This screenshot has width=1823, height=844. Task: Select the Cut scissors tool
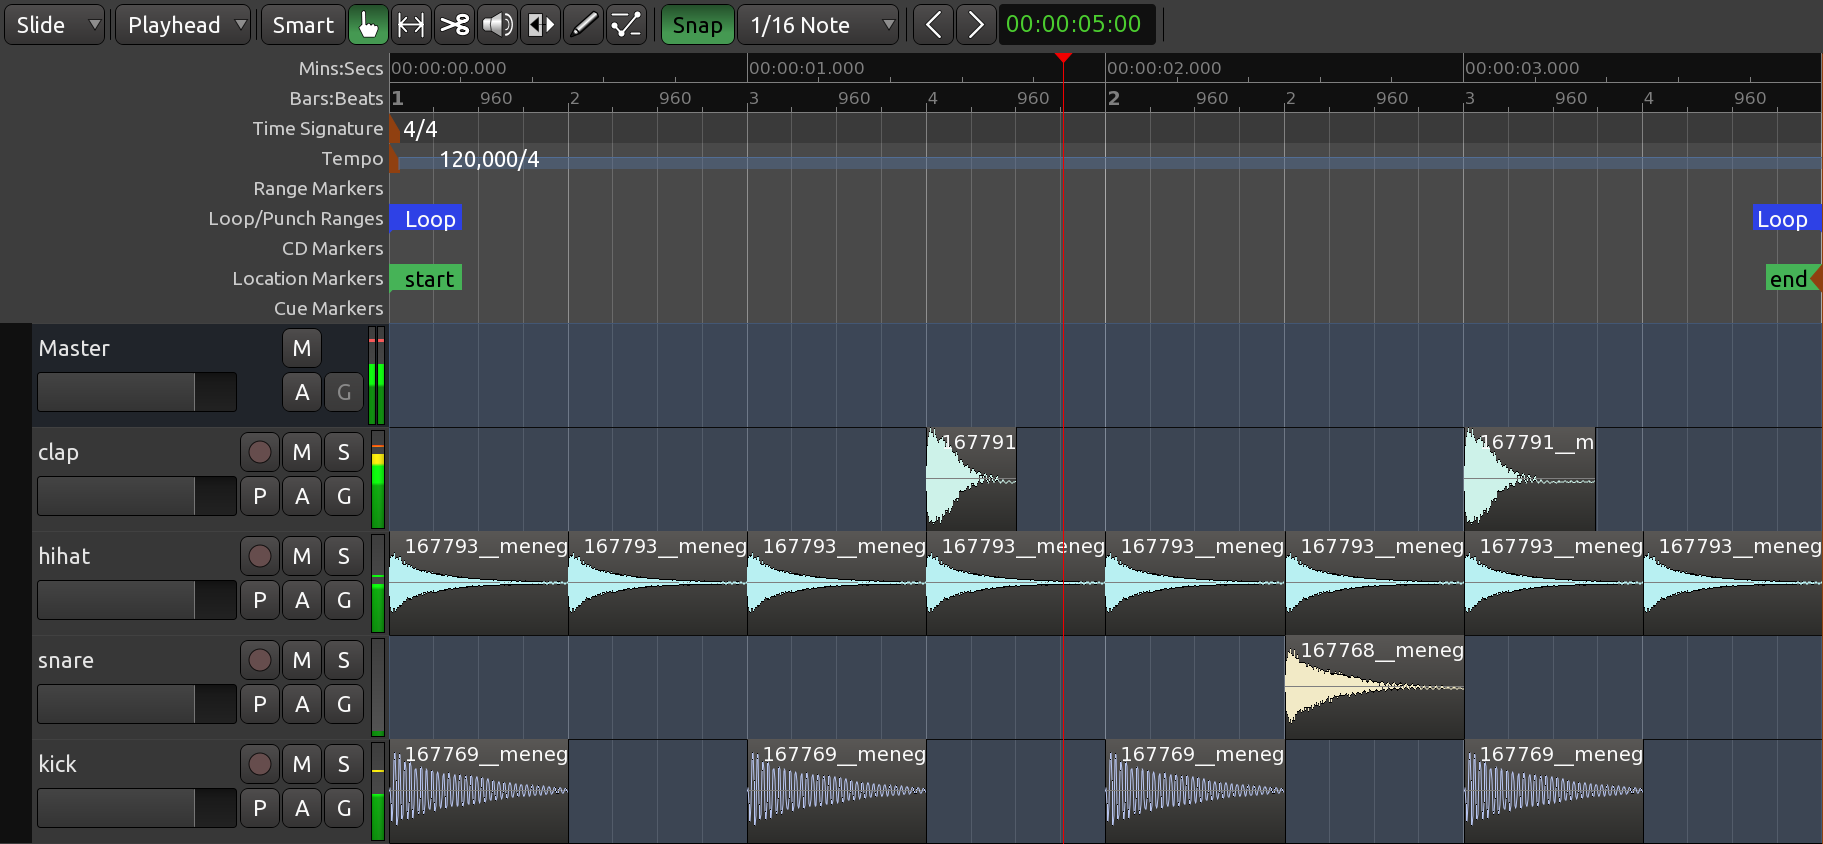tap(454, 25)
